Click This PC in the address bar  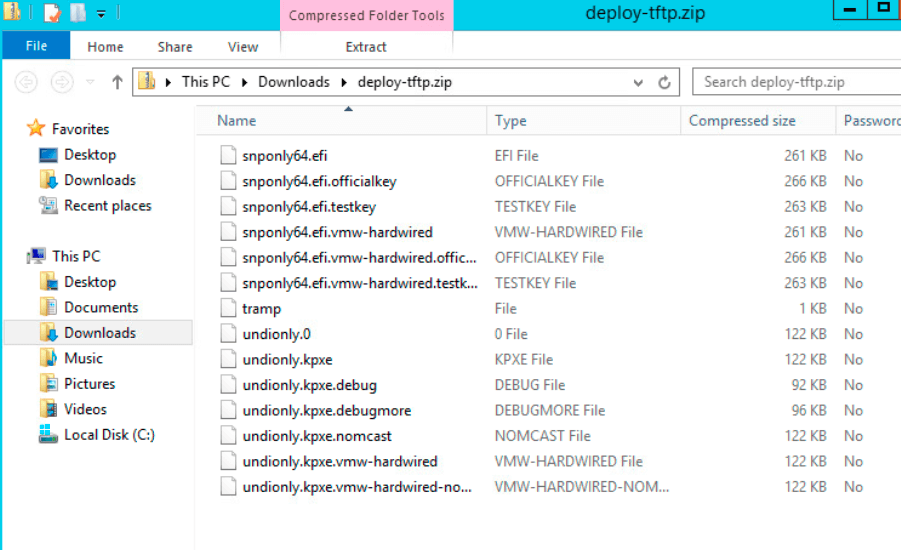coord(206,82)
